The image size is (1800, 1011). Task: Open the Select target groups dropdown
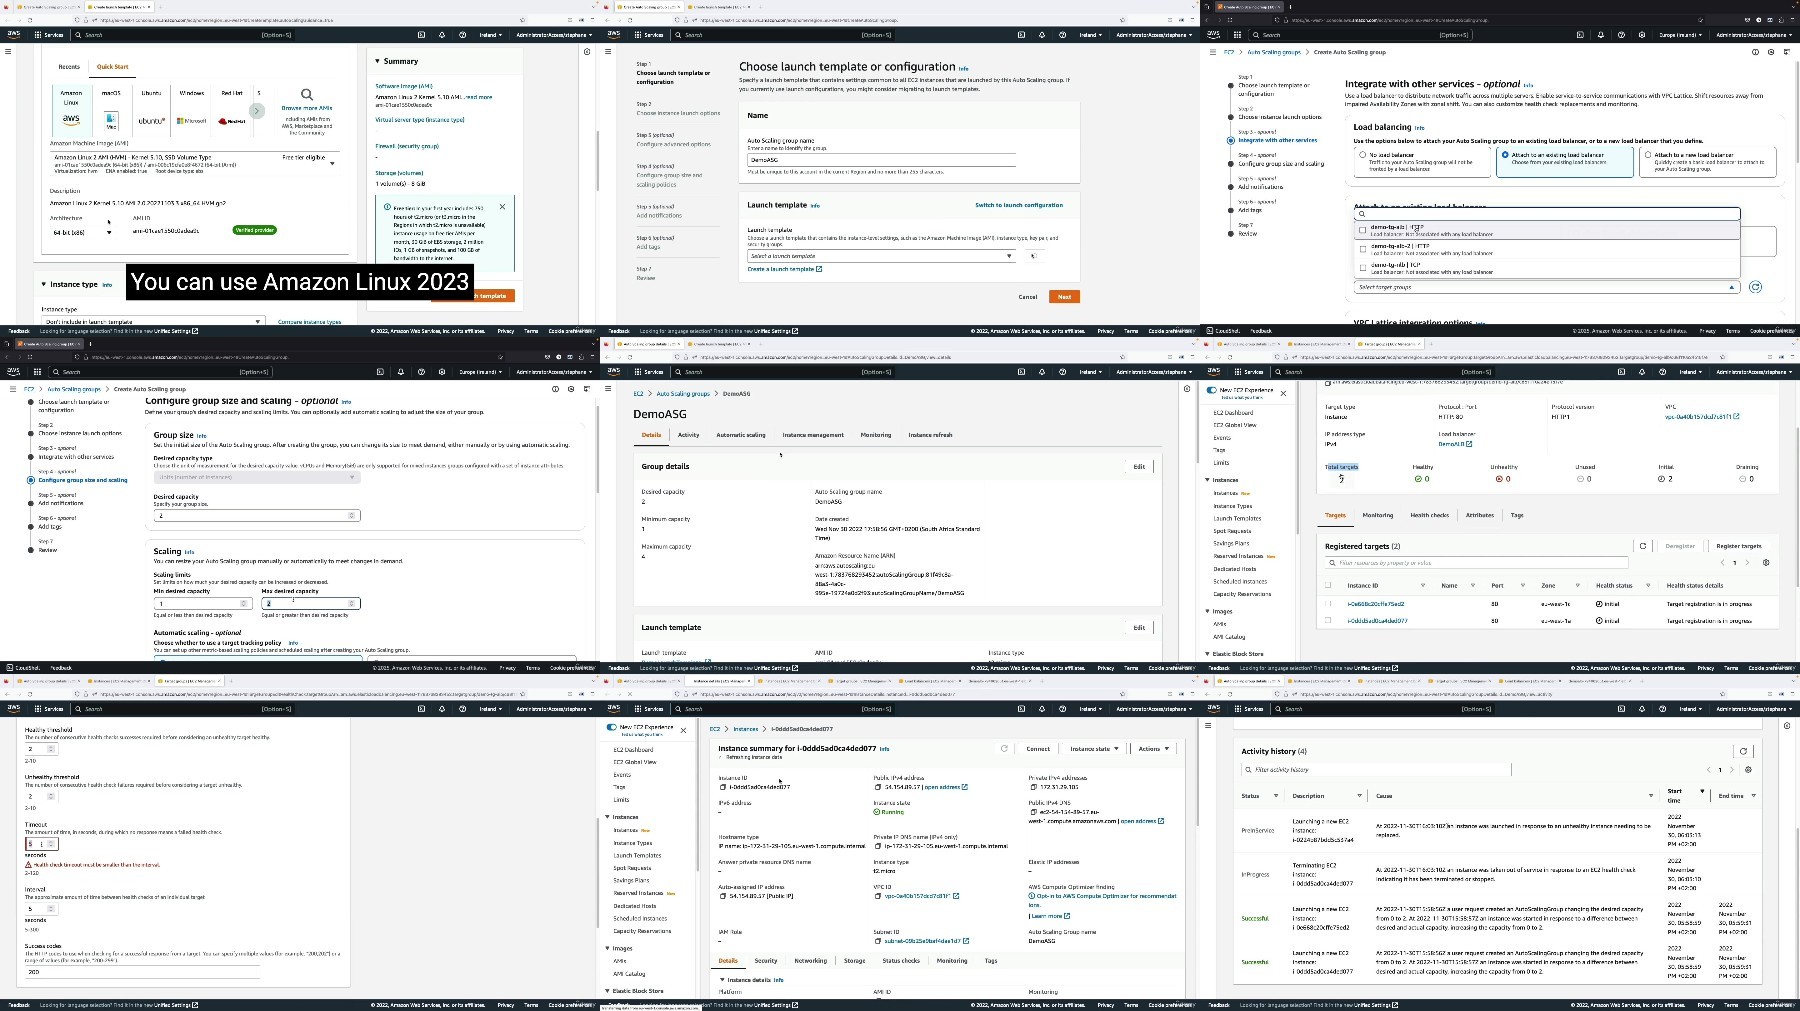(x=1546, y=287)
